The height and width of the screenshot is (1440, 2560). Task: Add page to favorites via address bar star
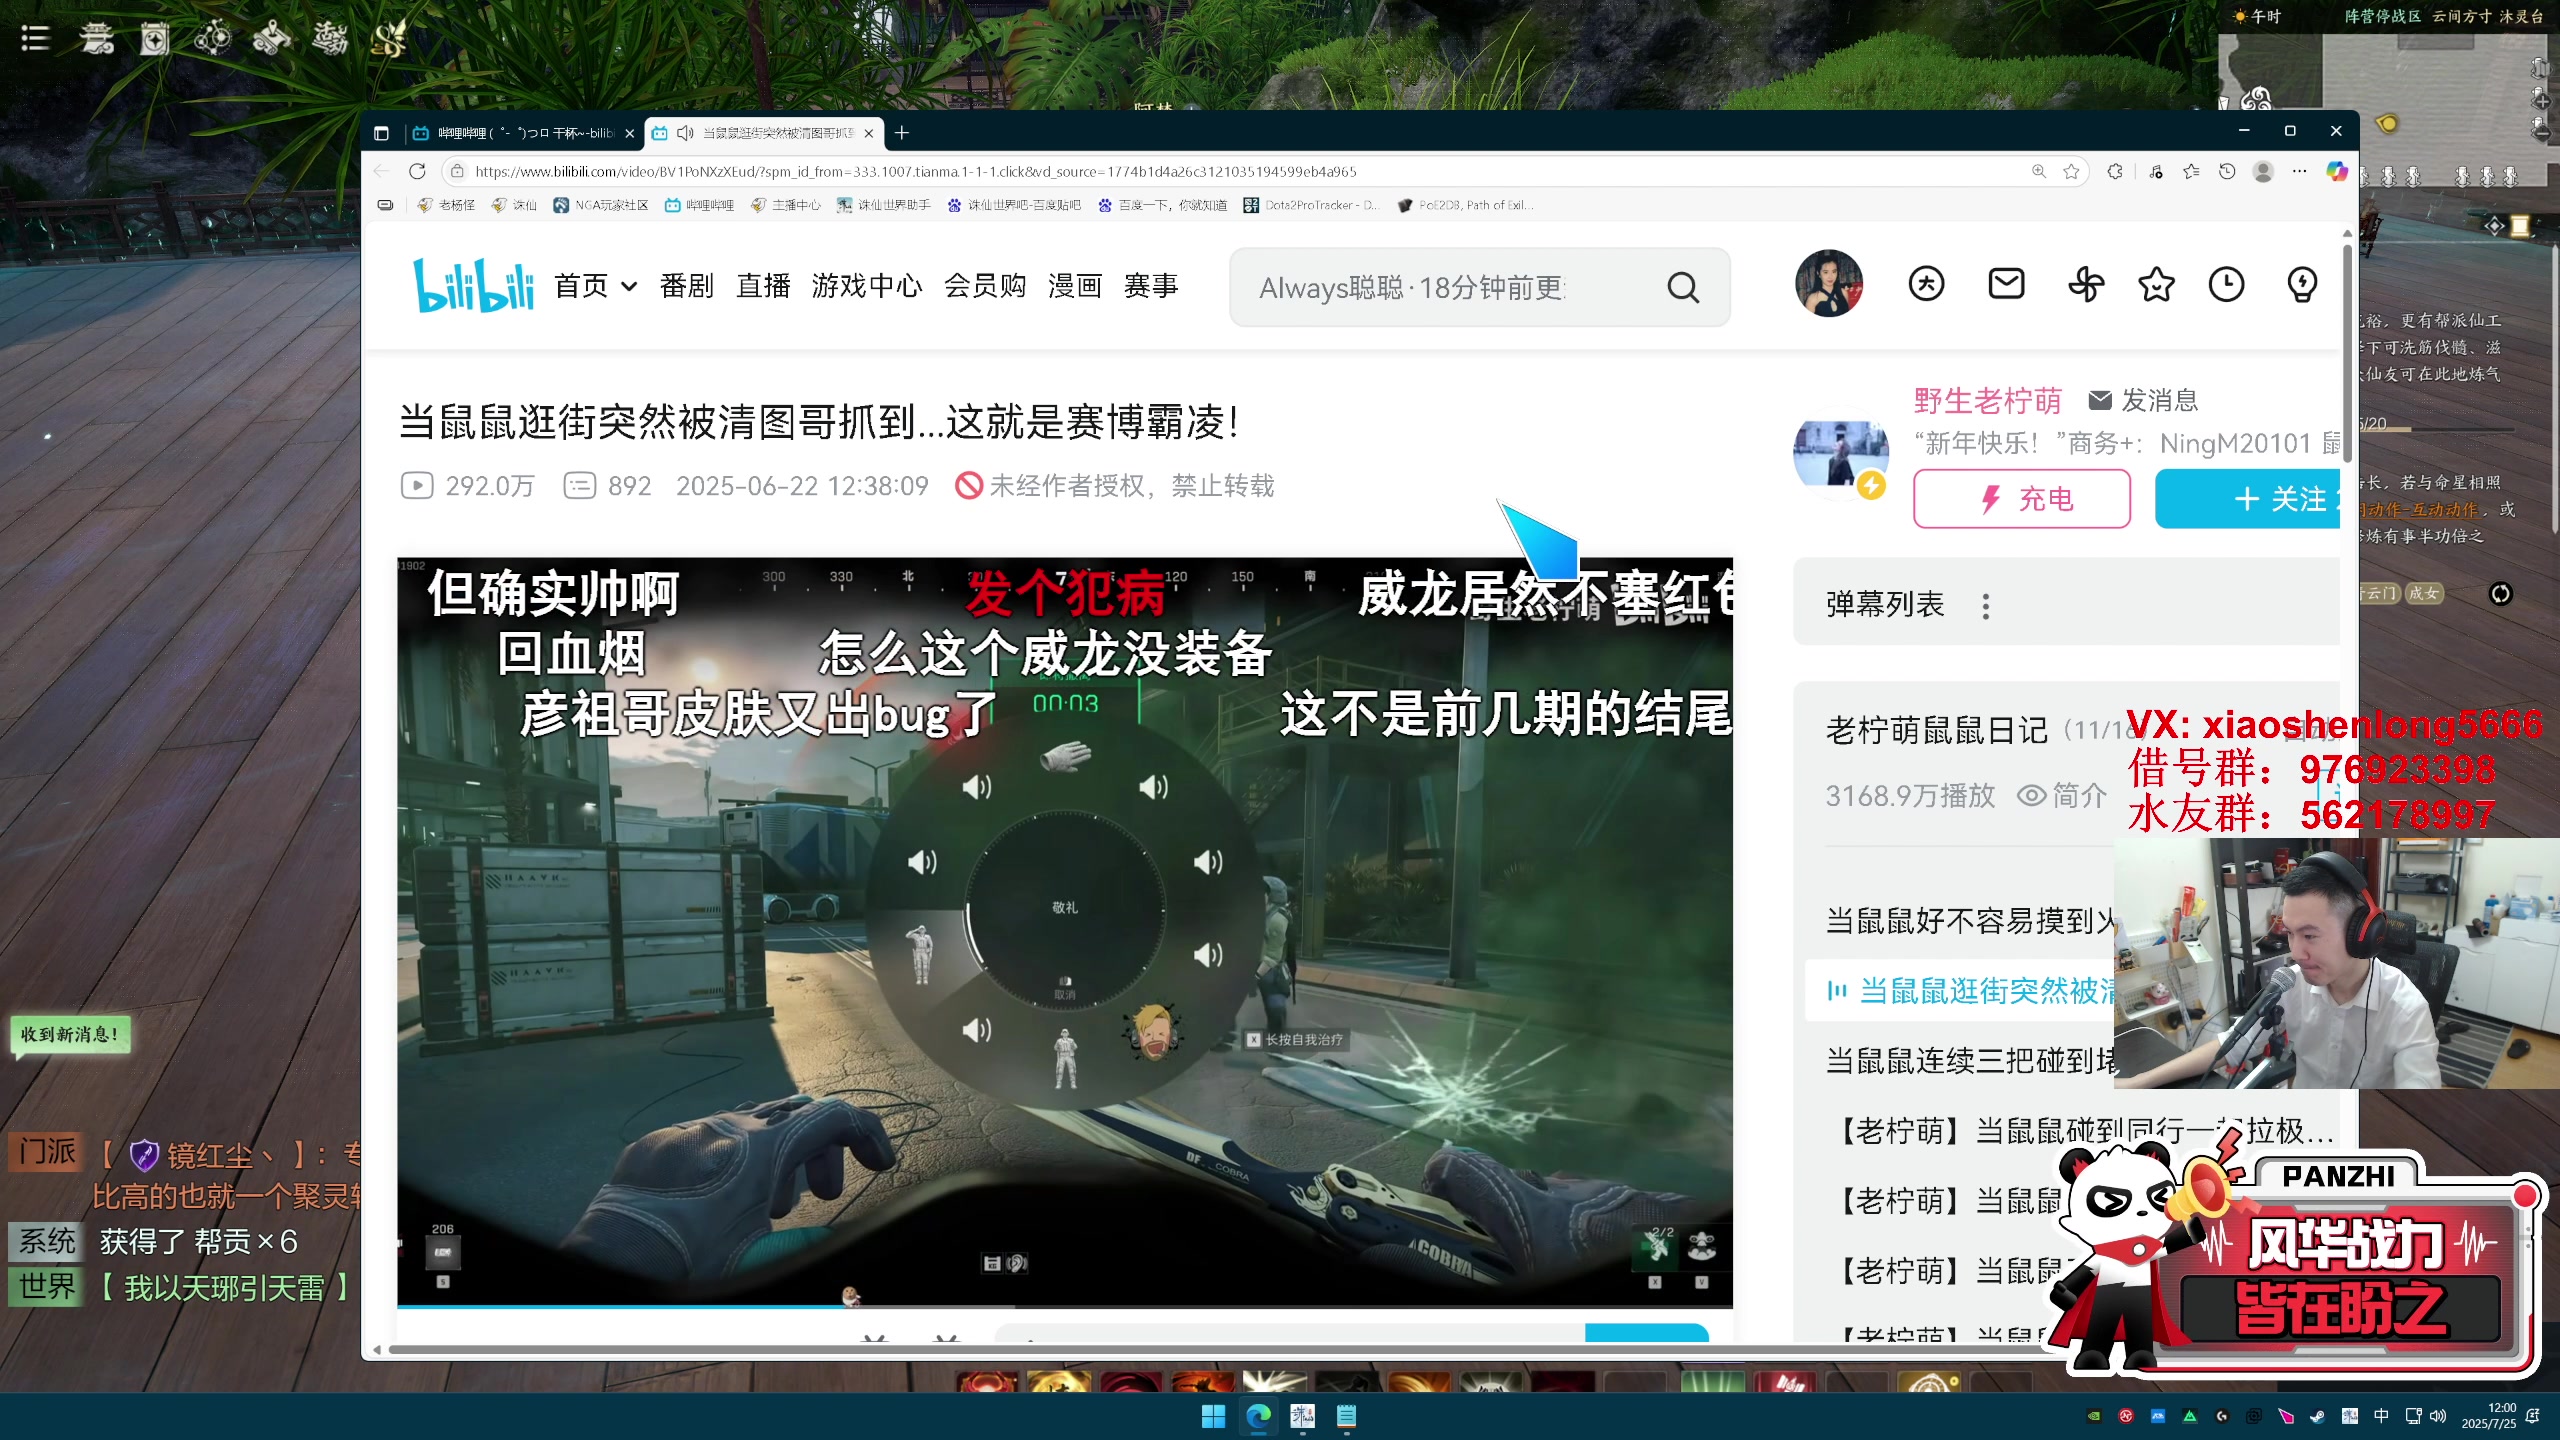coord(2071,171)
